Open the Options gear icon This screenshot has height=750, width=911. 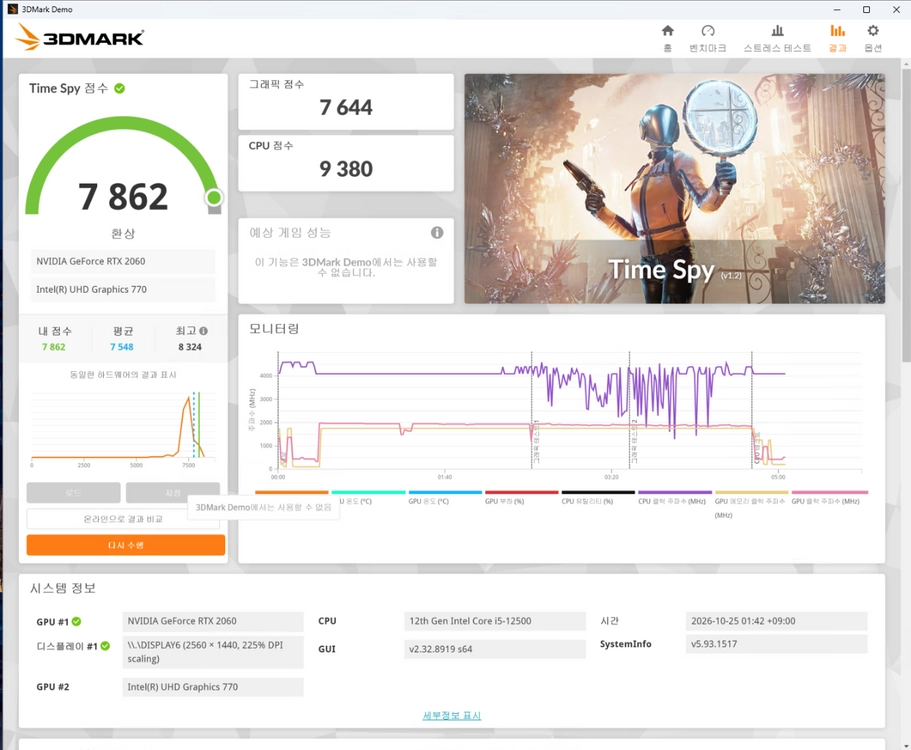873,31
